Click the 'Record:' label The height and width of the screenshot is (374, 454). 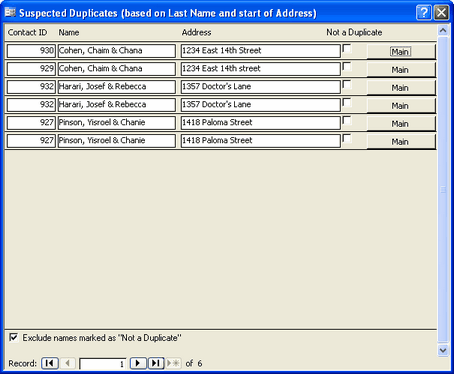pos(23,363)
